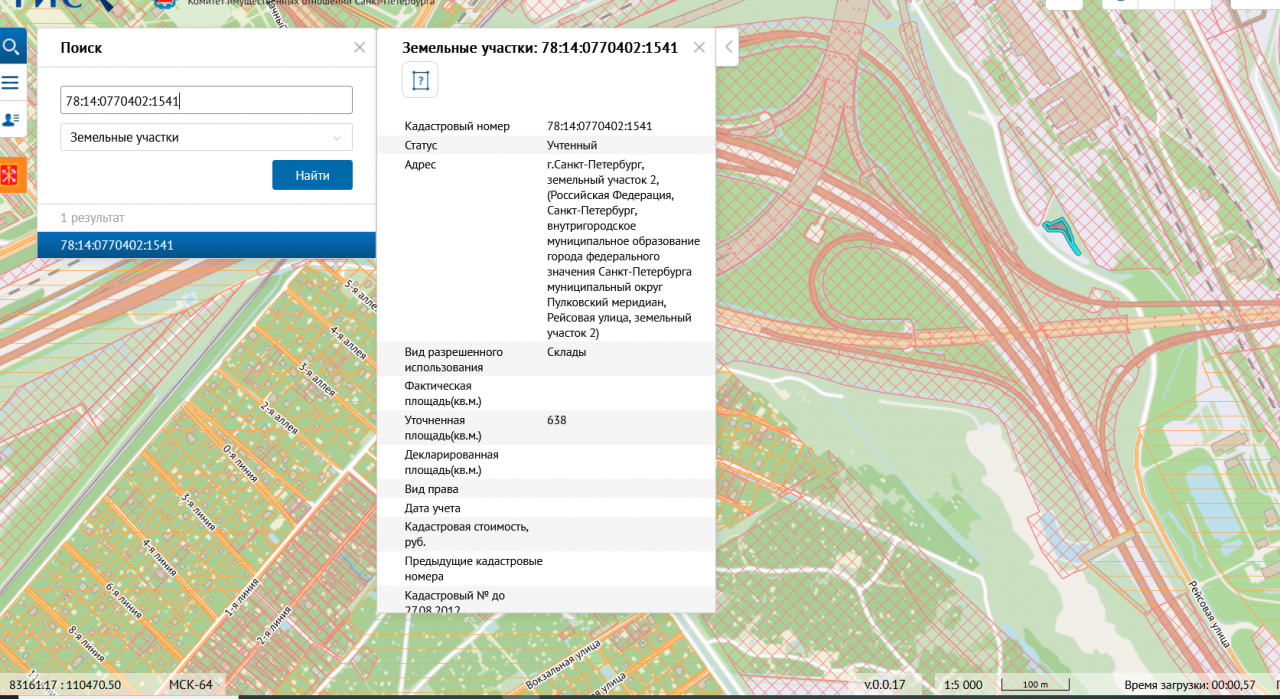Open the search tool in left sidebar
1280x699 pixels.
point(12,47)
